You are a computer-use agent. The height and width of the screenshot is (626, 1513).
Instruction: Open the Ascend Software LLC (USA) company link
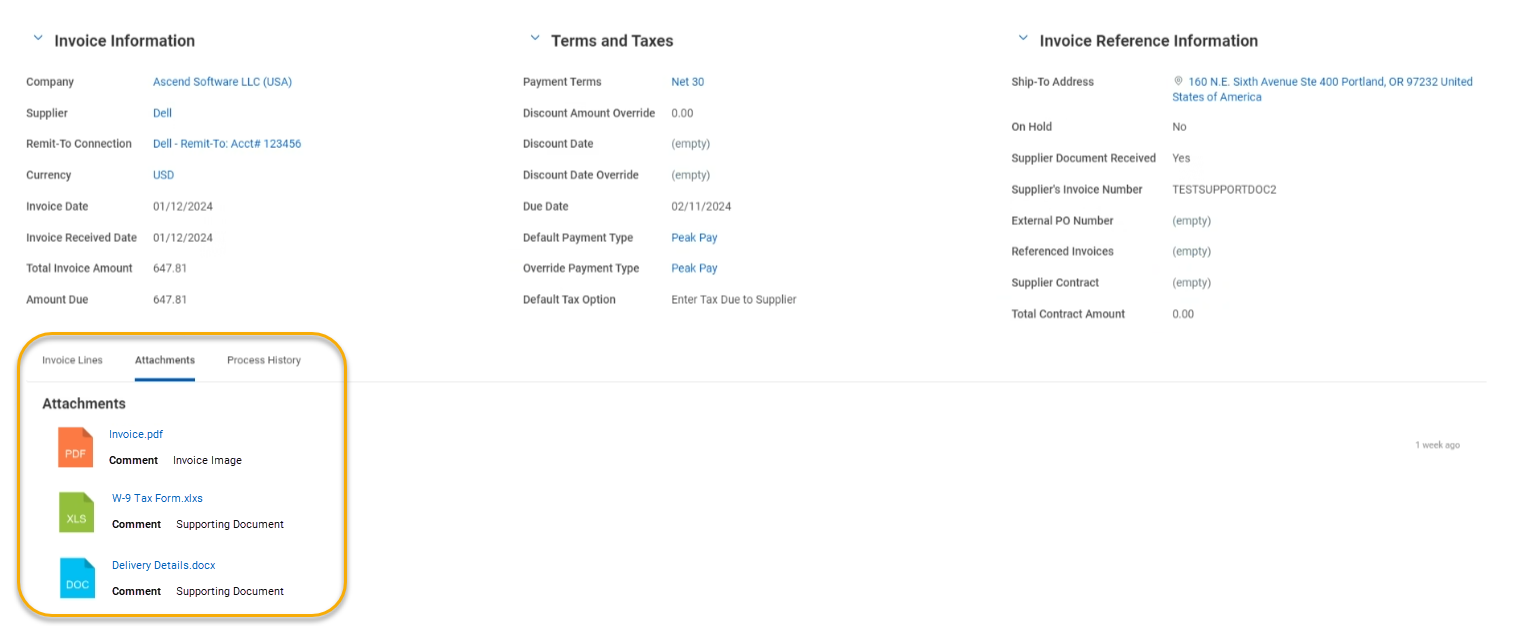(x=222, y=82)
